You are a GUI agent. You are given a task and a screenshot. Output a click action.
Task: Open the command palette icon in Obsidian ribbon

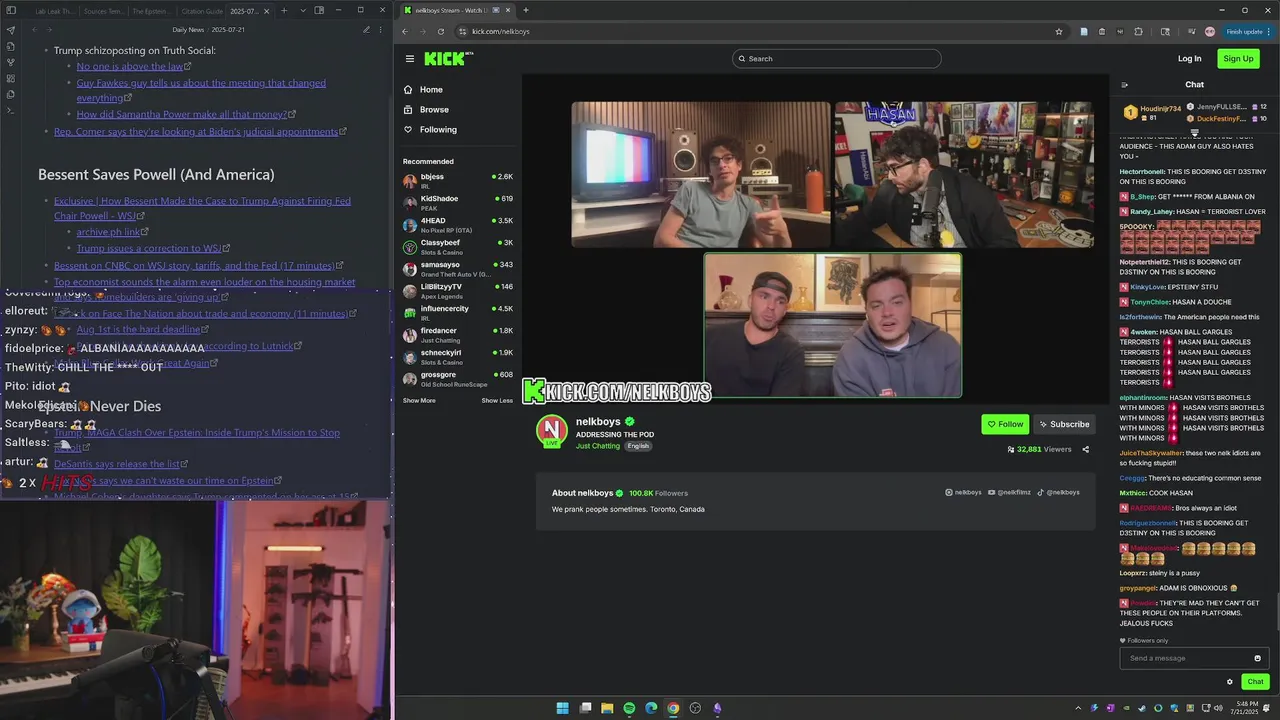11,110
